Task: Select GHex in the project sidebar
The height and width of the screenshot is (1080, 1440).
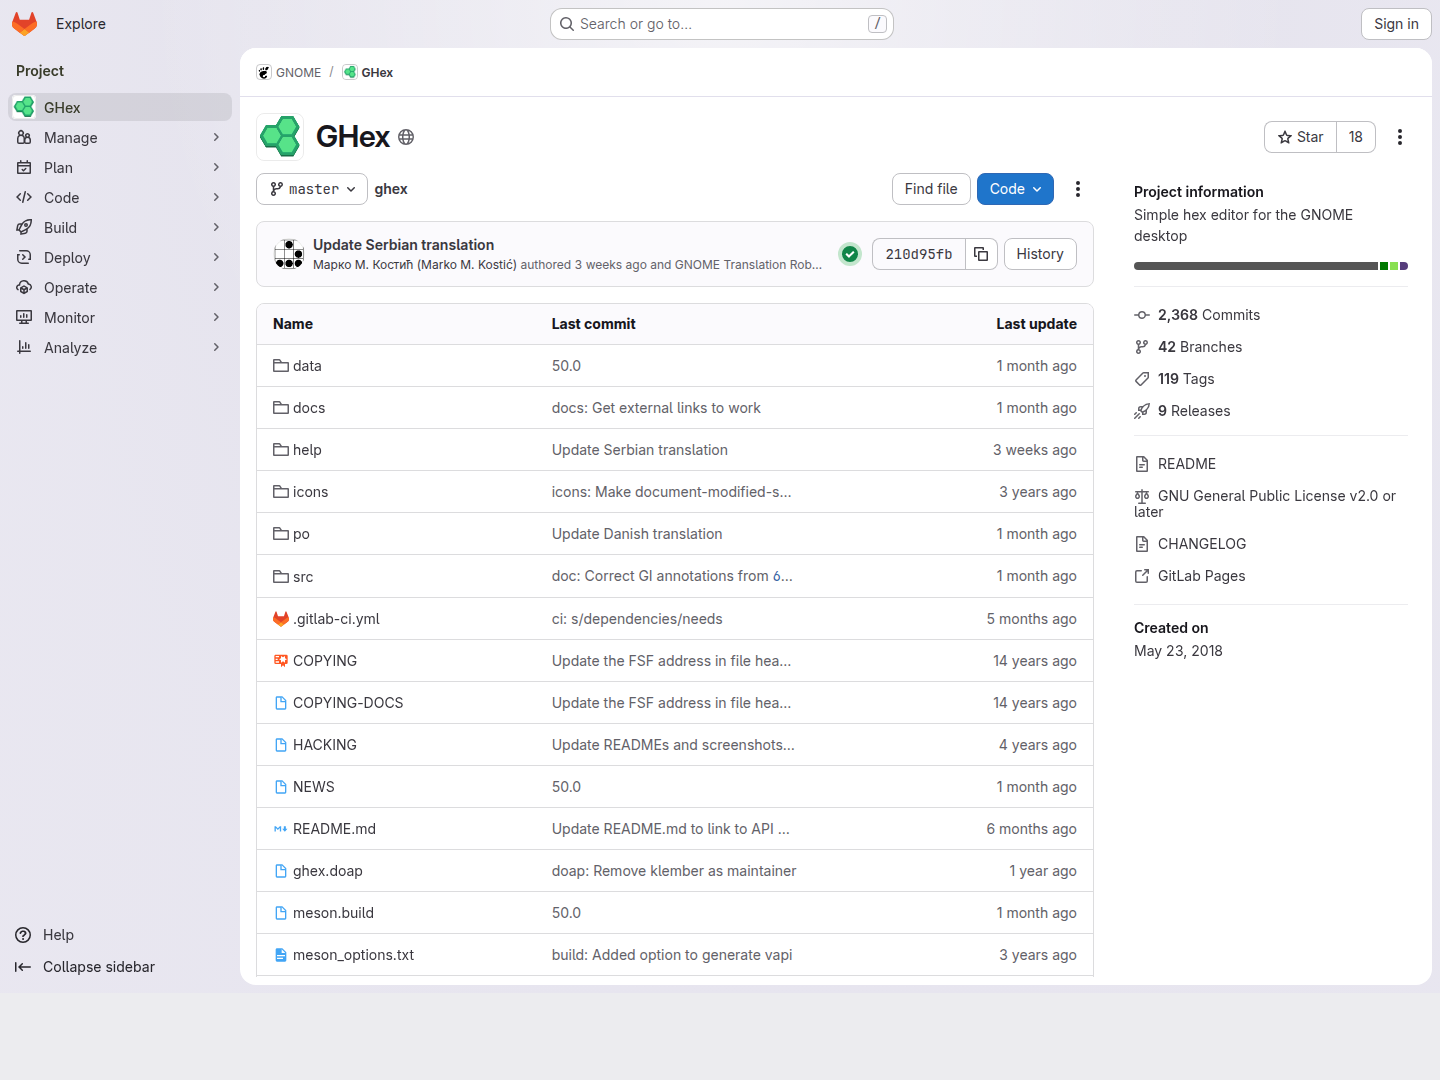Action: pos(120,107)
